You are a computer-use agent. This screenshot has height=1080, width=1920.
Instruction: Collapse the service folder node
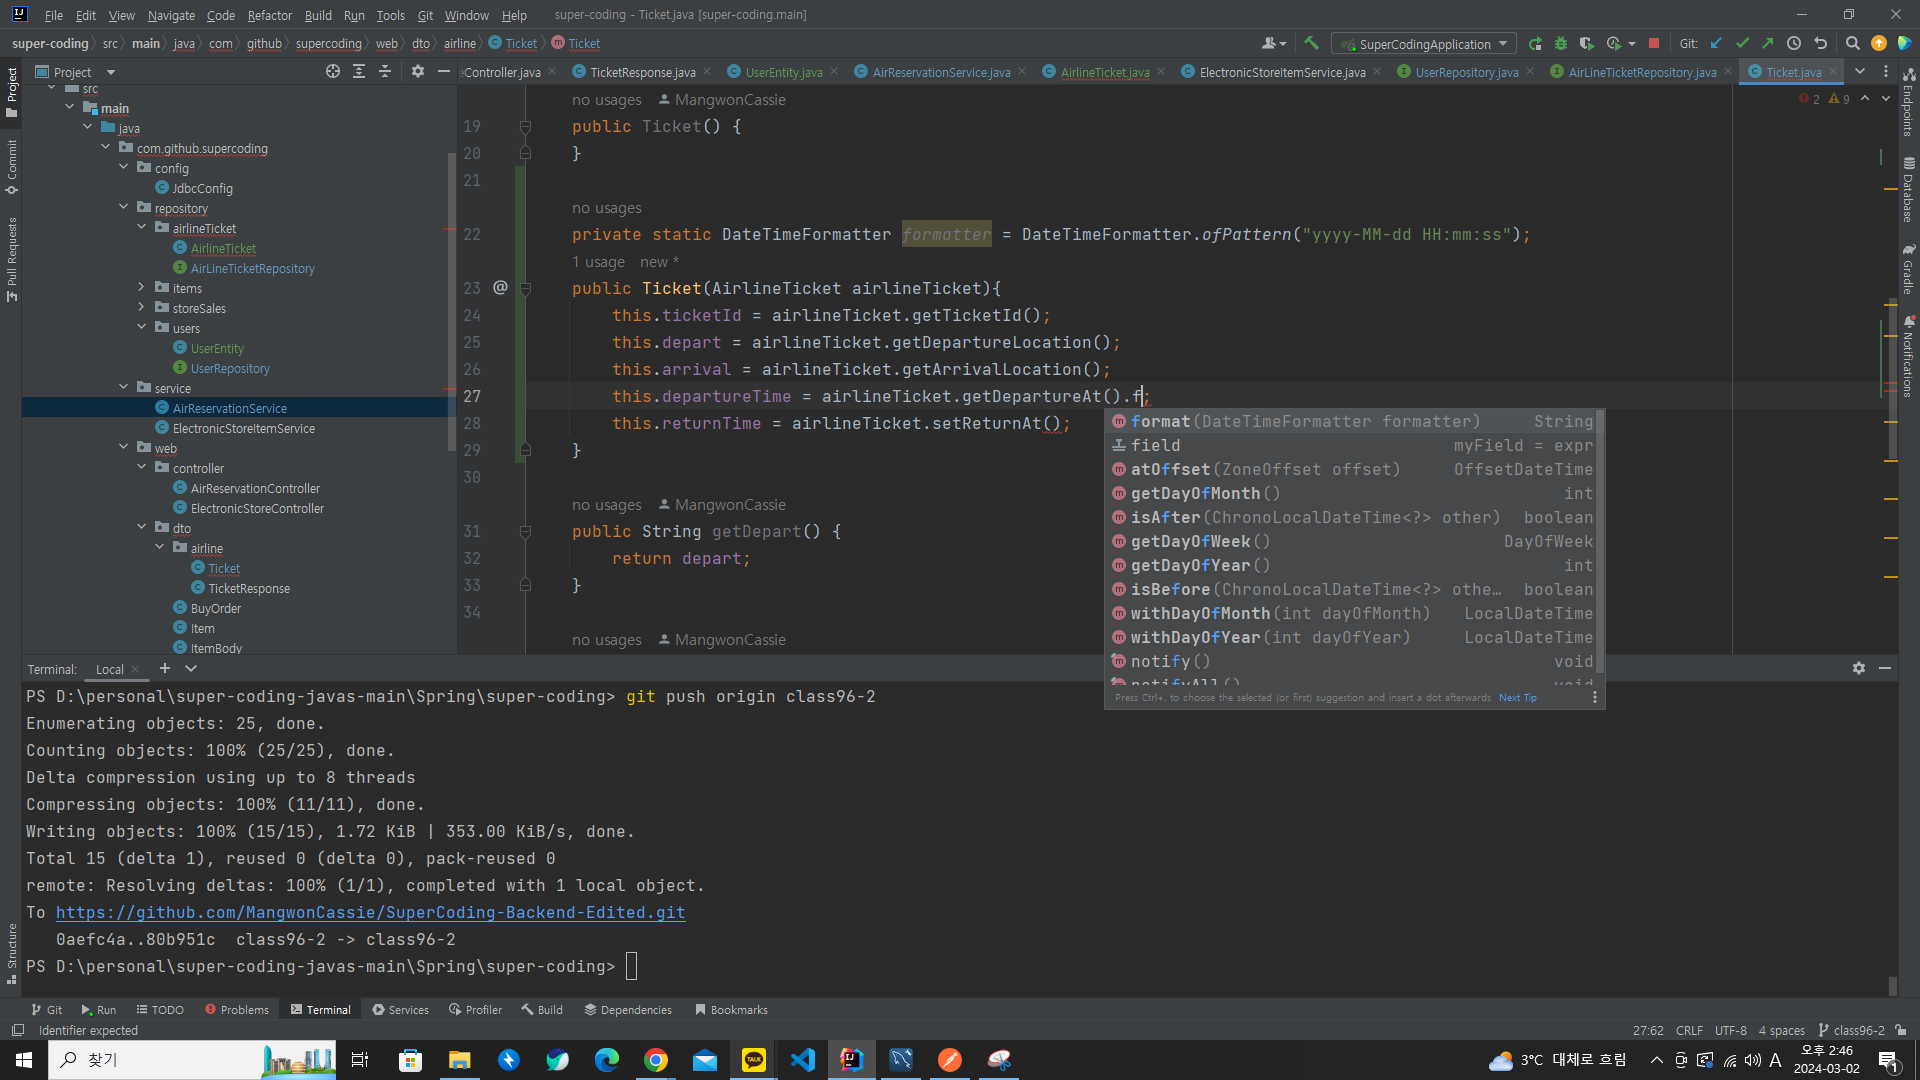[124, 388]
